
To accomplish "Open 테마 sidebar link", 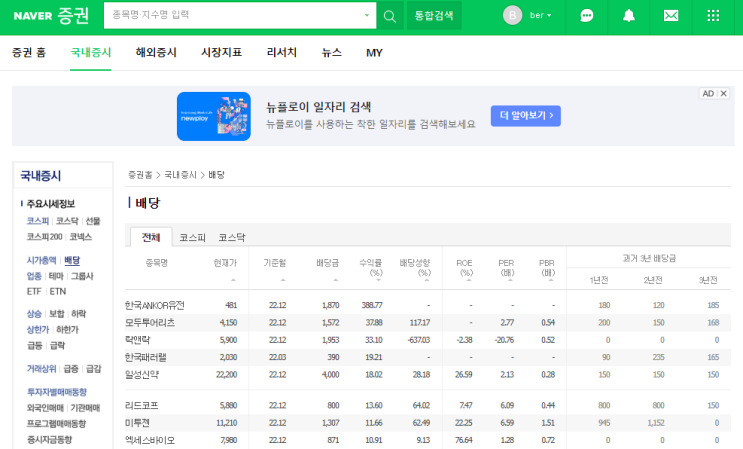I will (x=56, y=276).
